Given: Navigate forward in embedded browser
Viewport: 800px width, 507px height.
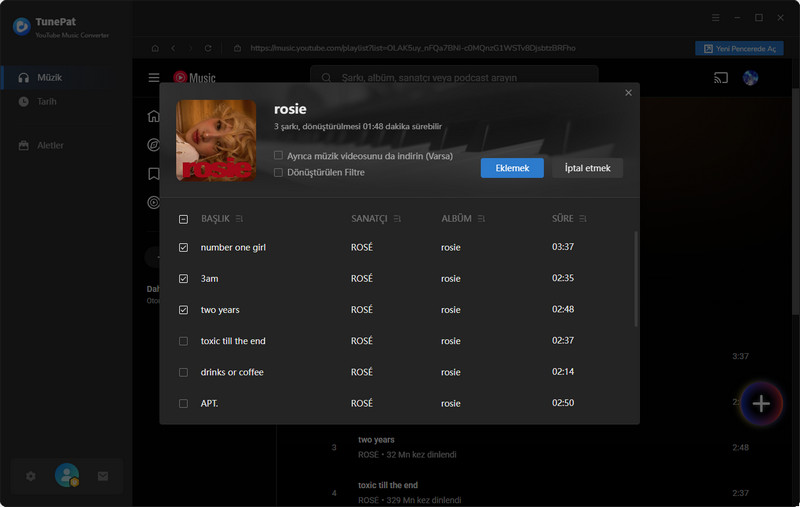Looking at the screenshot, I should [x=190, y=48].
